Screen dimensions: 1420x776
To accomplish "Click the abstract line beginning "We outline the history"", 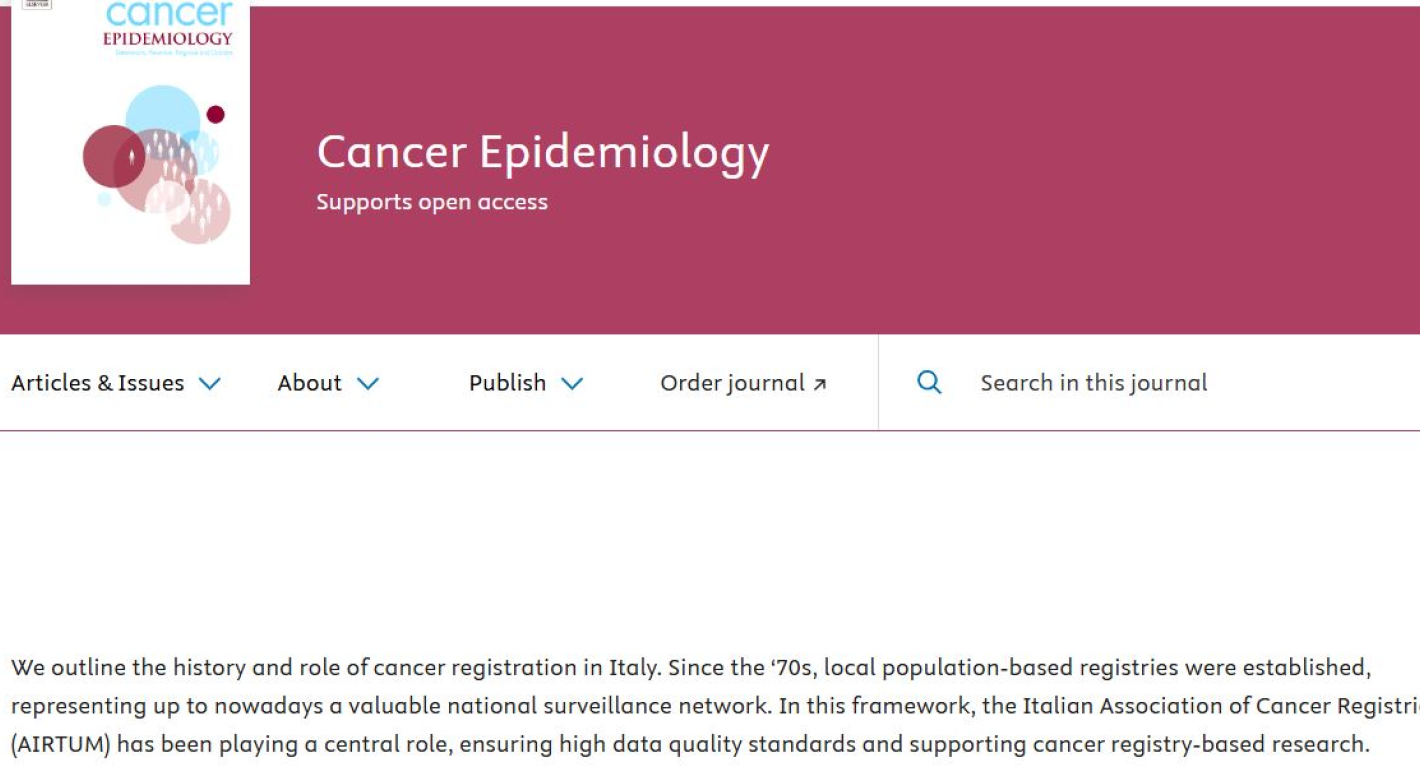I will pos(690,667).
